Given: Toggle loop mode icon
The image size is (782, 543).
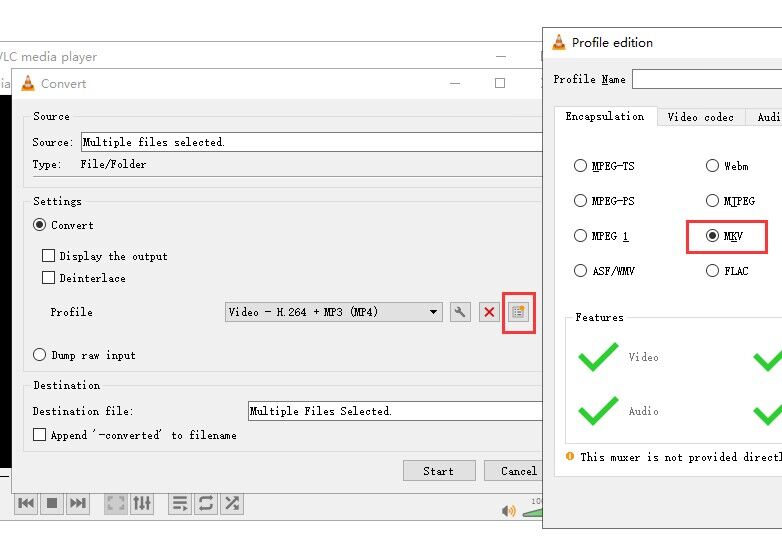Looking at the screenshot, I should 205,503.
